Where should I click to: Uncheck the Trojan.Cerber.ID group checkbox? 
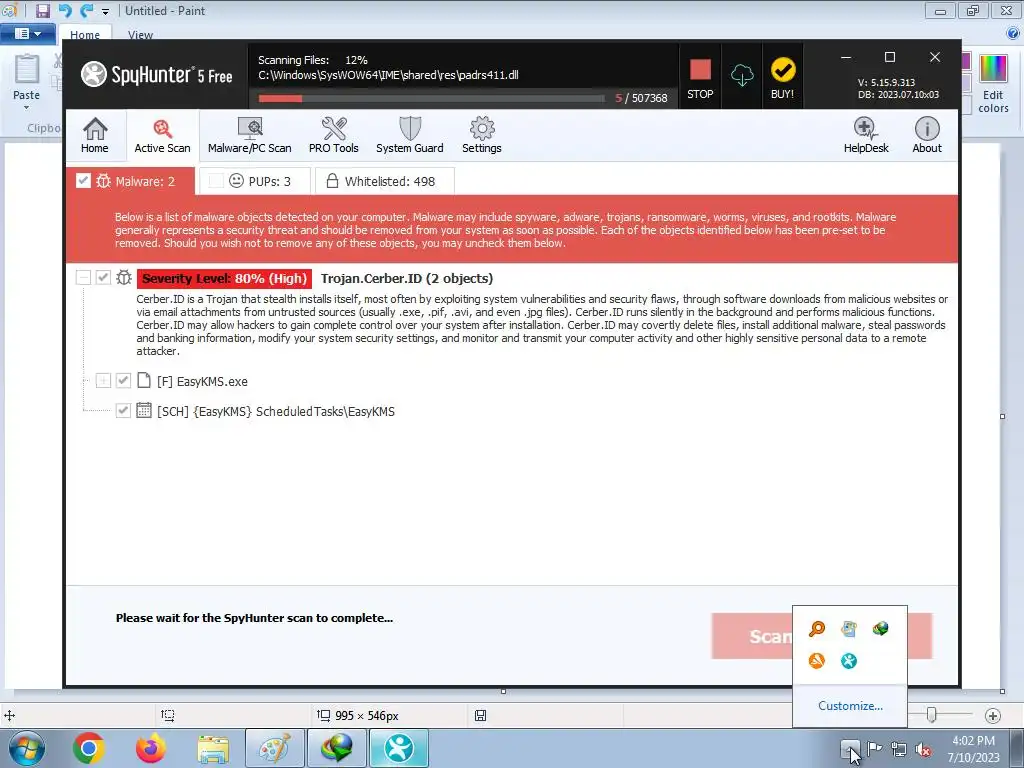pyautogui.click(x=103, y=278)
